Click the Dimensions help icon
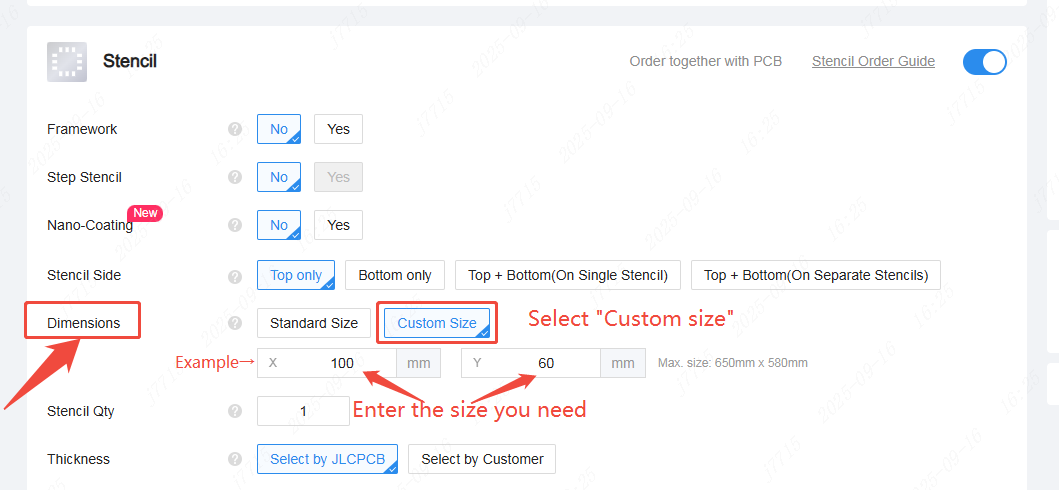This screenshot has height=490, width=1059. pos(235,323)
